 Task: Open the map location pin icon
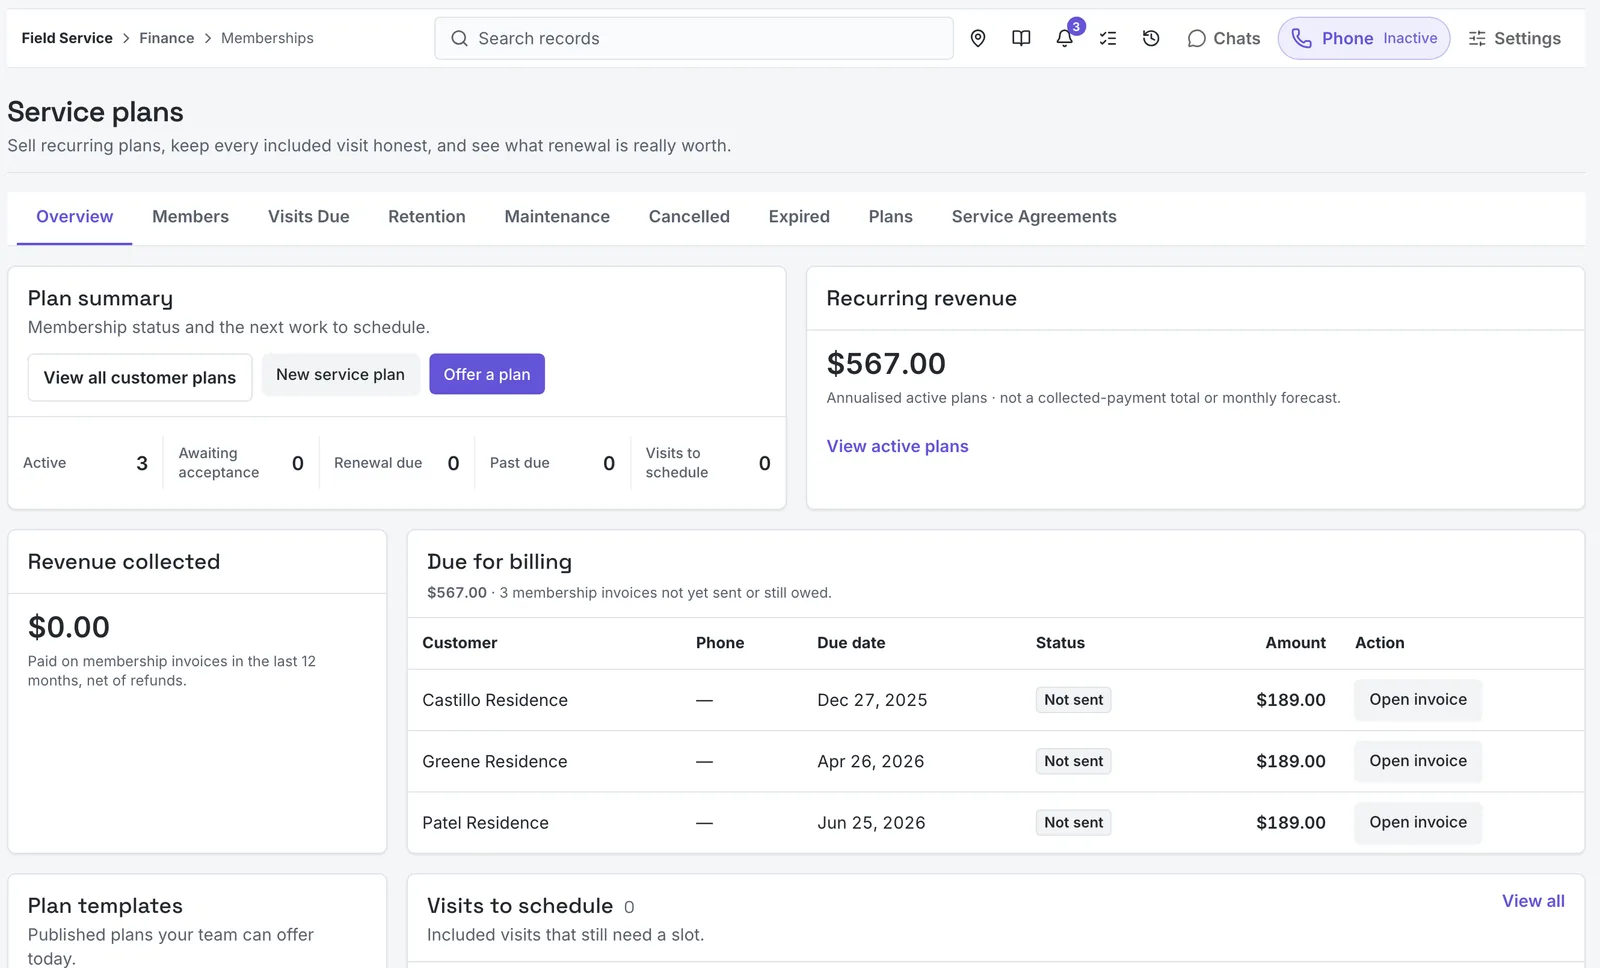click(978, 38)
